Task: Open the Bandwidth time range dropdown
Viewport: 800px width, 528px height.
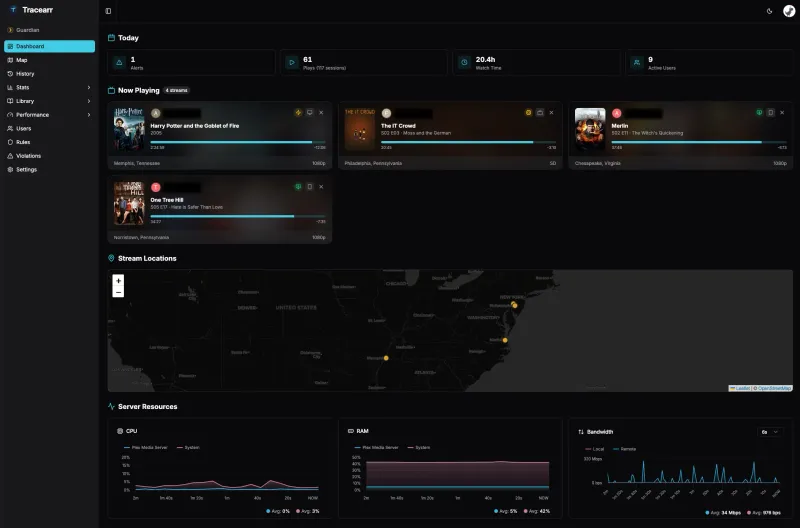Action: click(769, 432)
